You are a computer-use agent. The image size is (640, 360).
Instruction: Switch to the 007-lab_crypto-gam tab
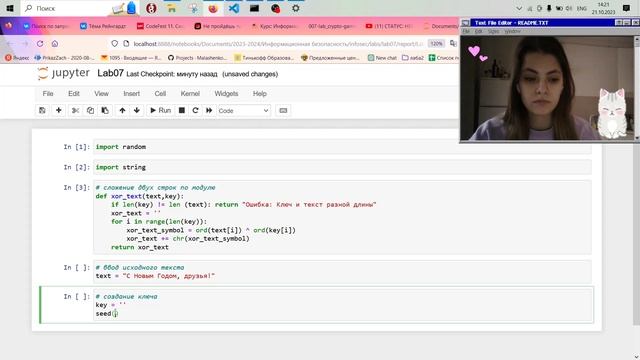pos(331,26)
